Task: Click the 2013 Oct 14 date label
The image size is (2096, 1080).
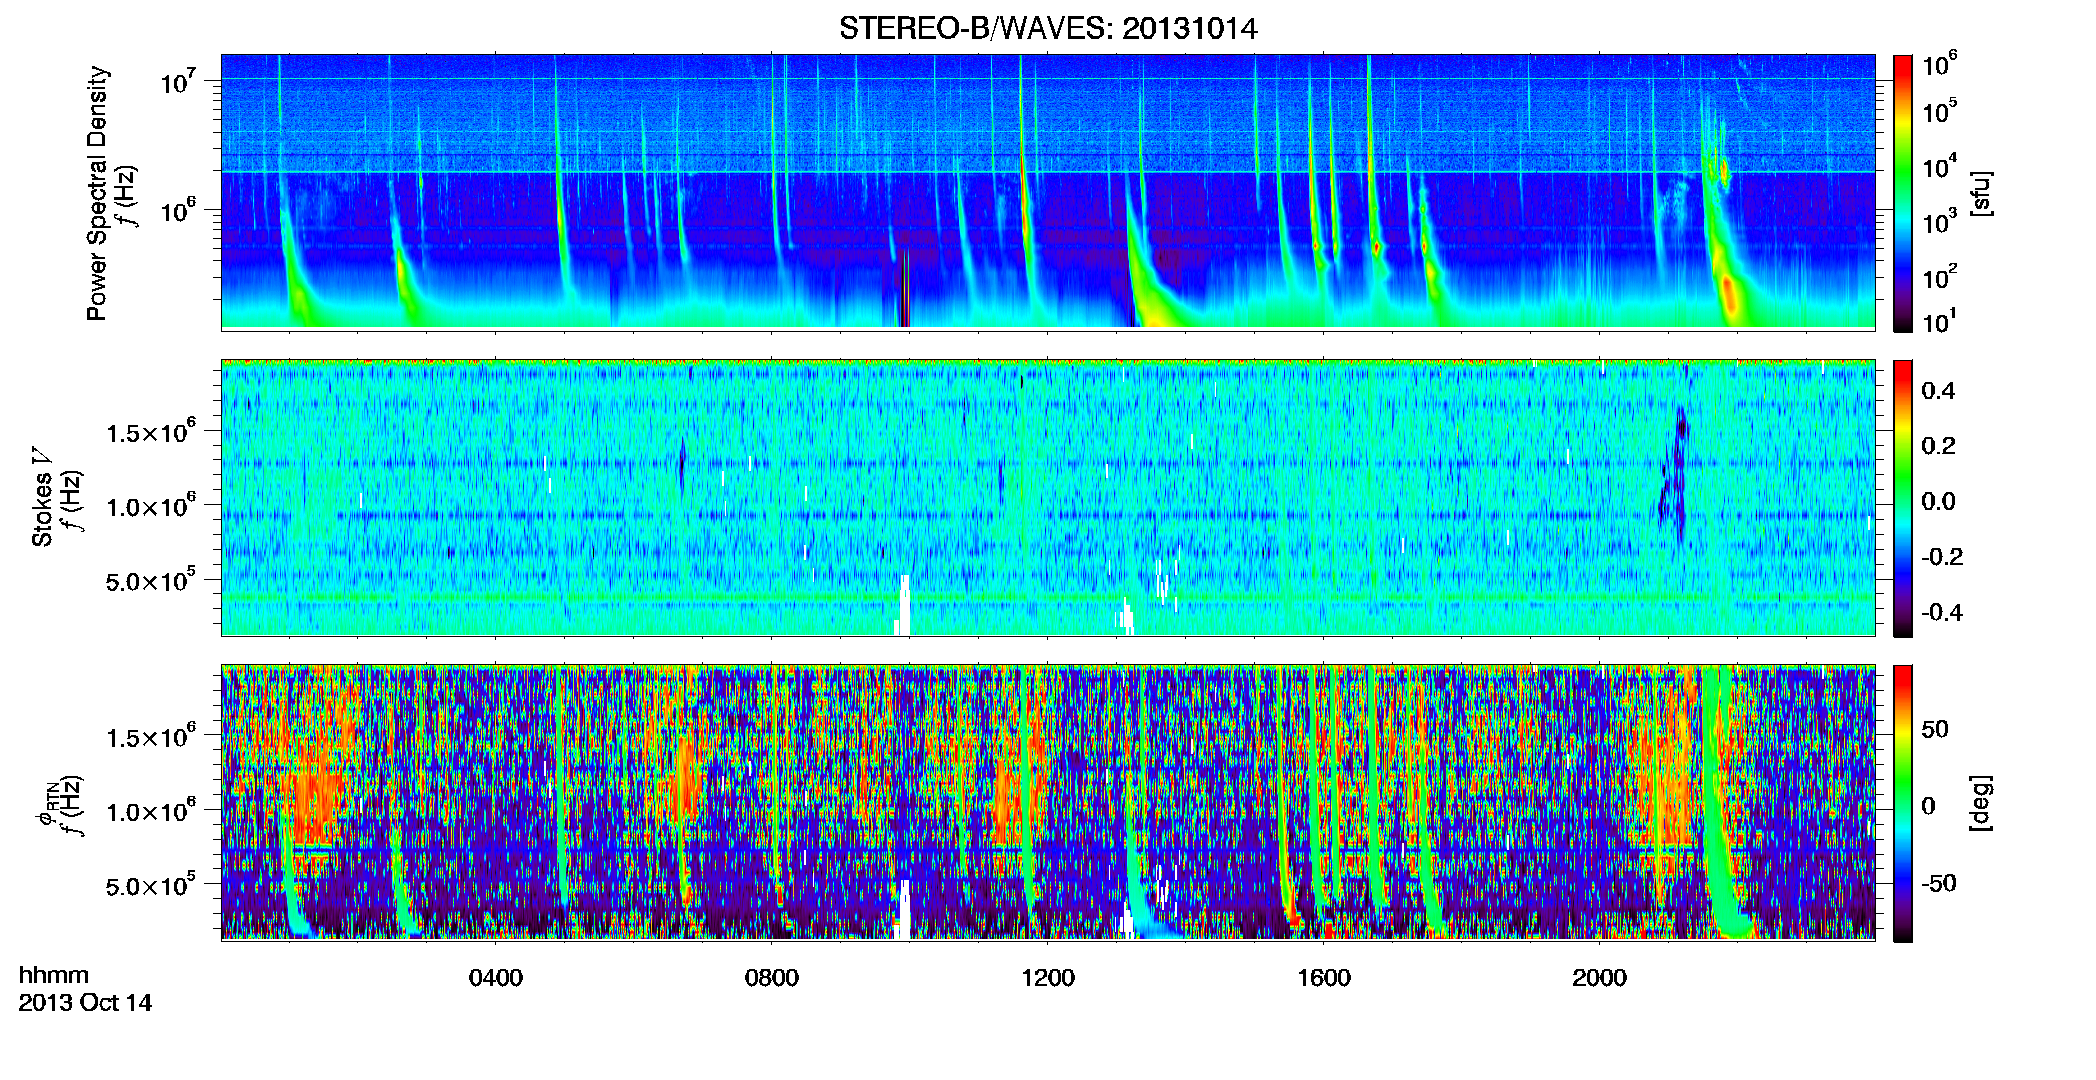Action: [85, 1003]
